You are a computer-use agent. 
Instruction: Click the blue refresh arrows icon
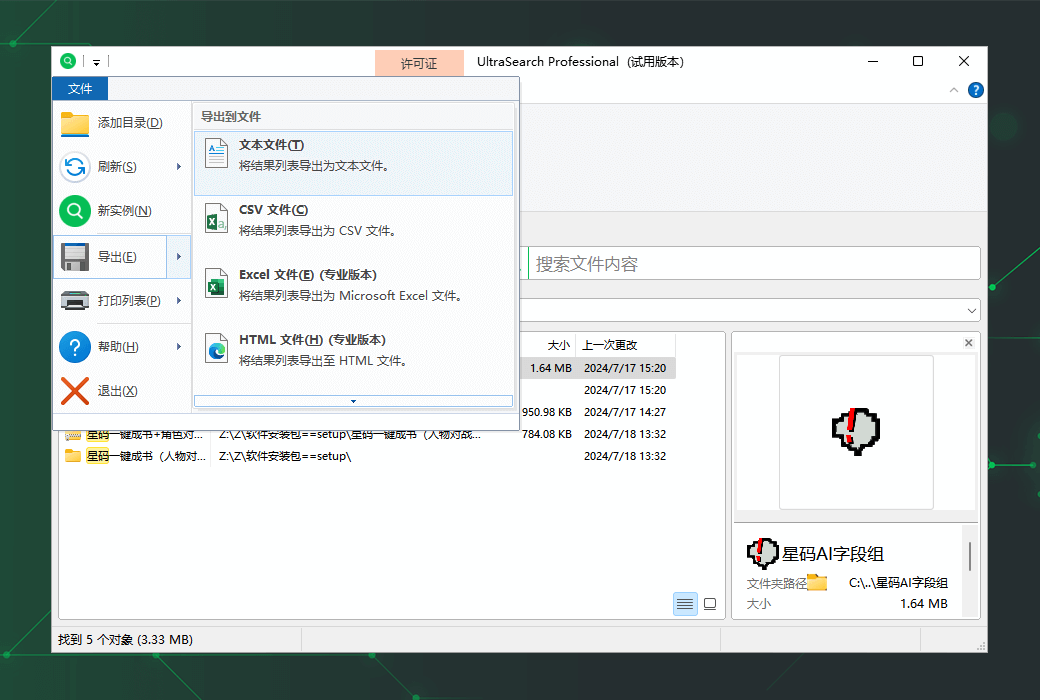point(75,167)
